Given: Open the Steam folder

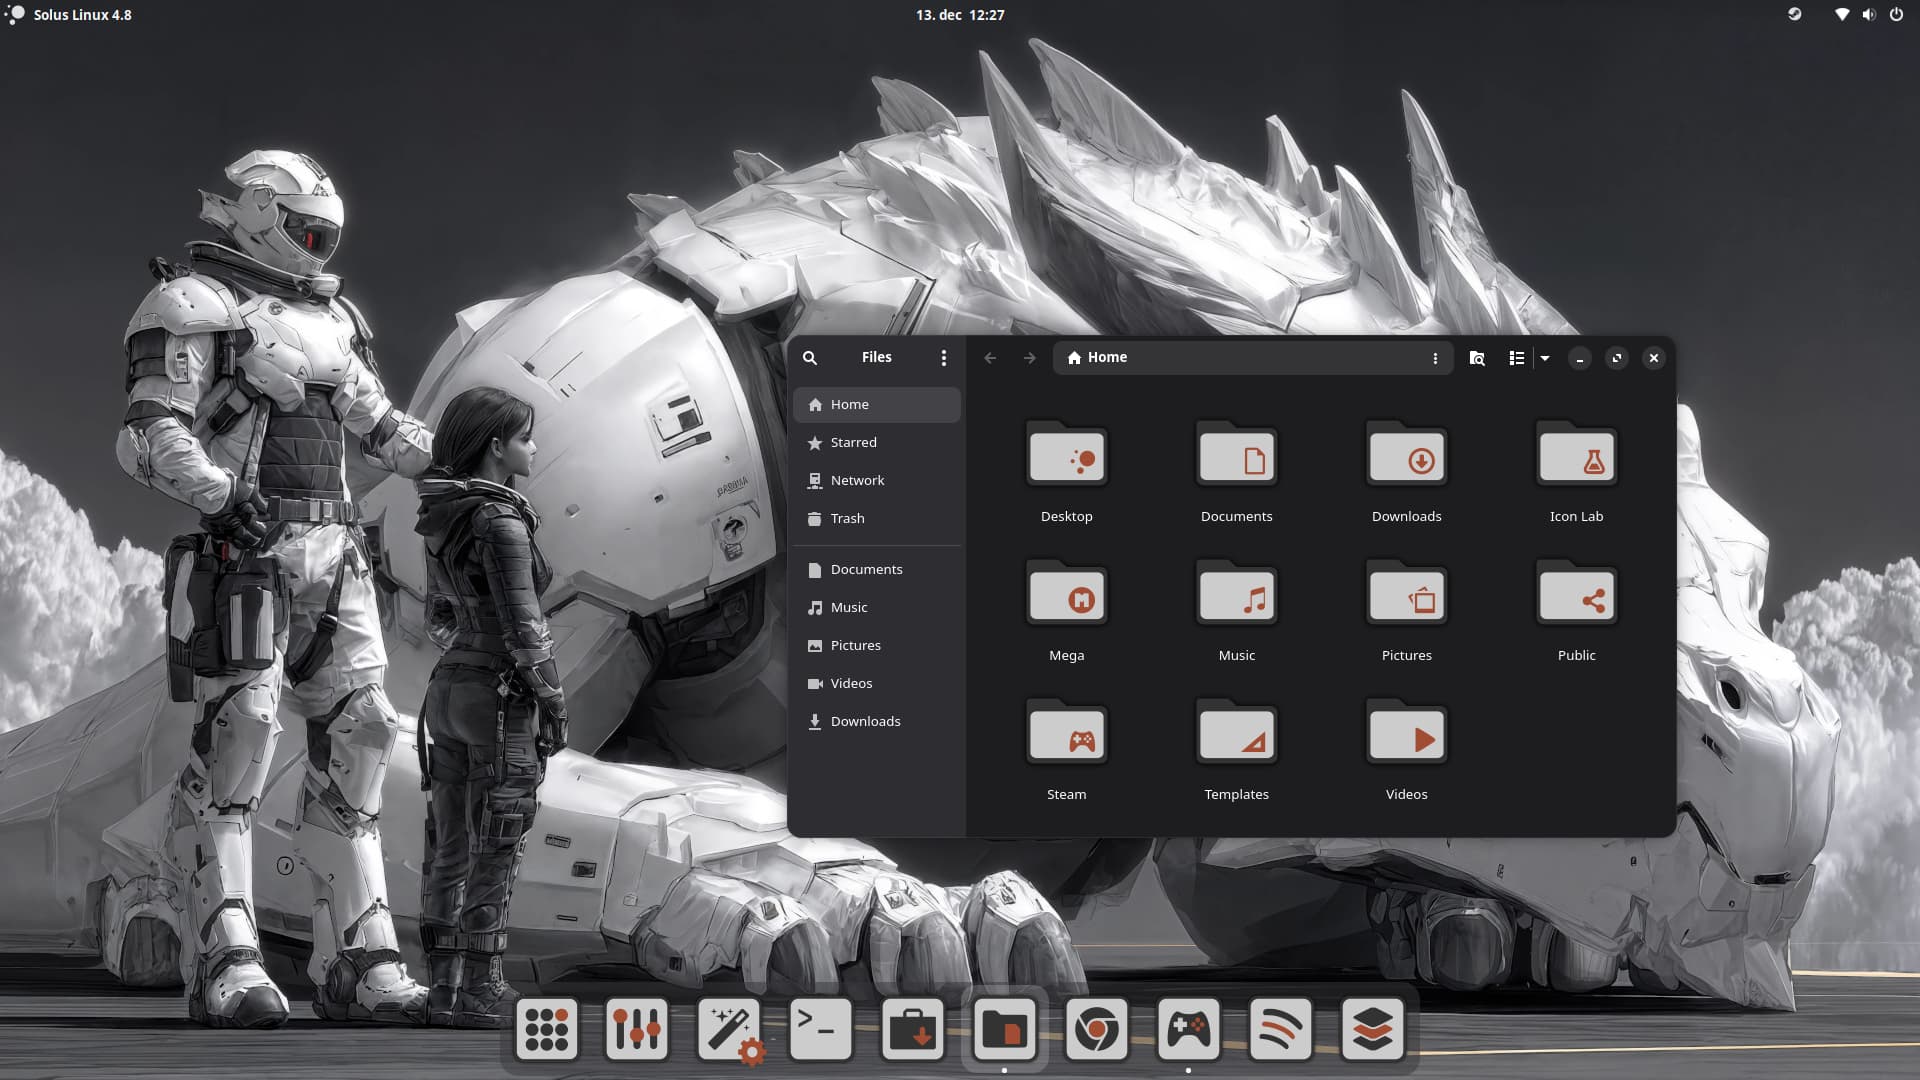Looking at the screenshot, I should coord(1066,737).
